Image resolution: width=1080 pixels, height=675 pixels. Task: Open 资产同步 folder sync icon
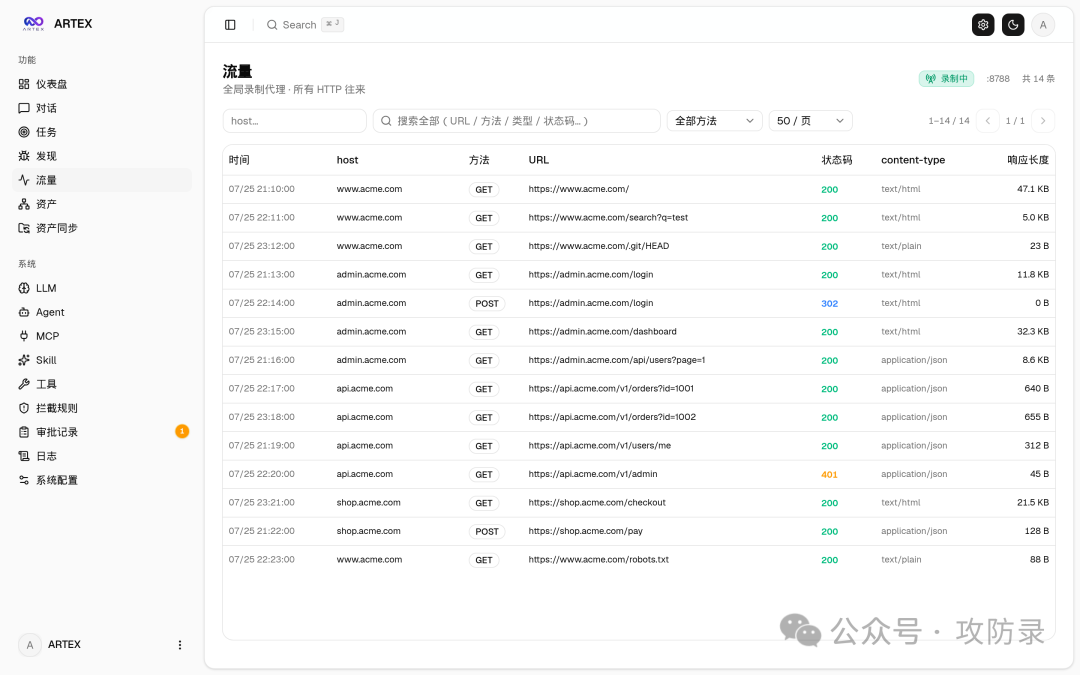click(x=24, y=228)
